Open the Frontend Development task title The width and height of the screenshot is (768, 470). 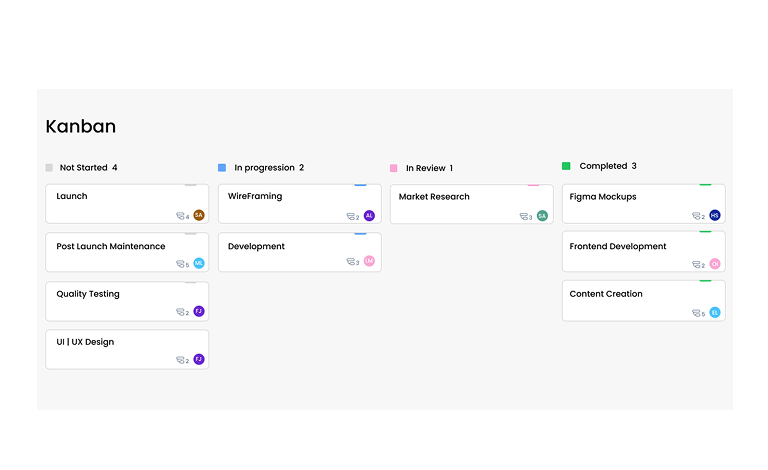[618, 246]
